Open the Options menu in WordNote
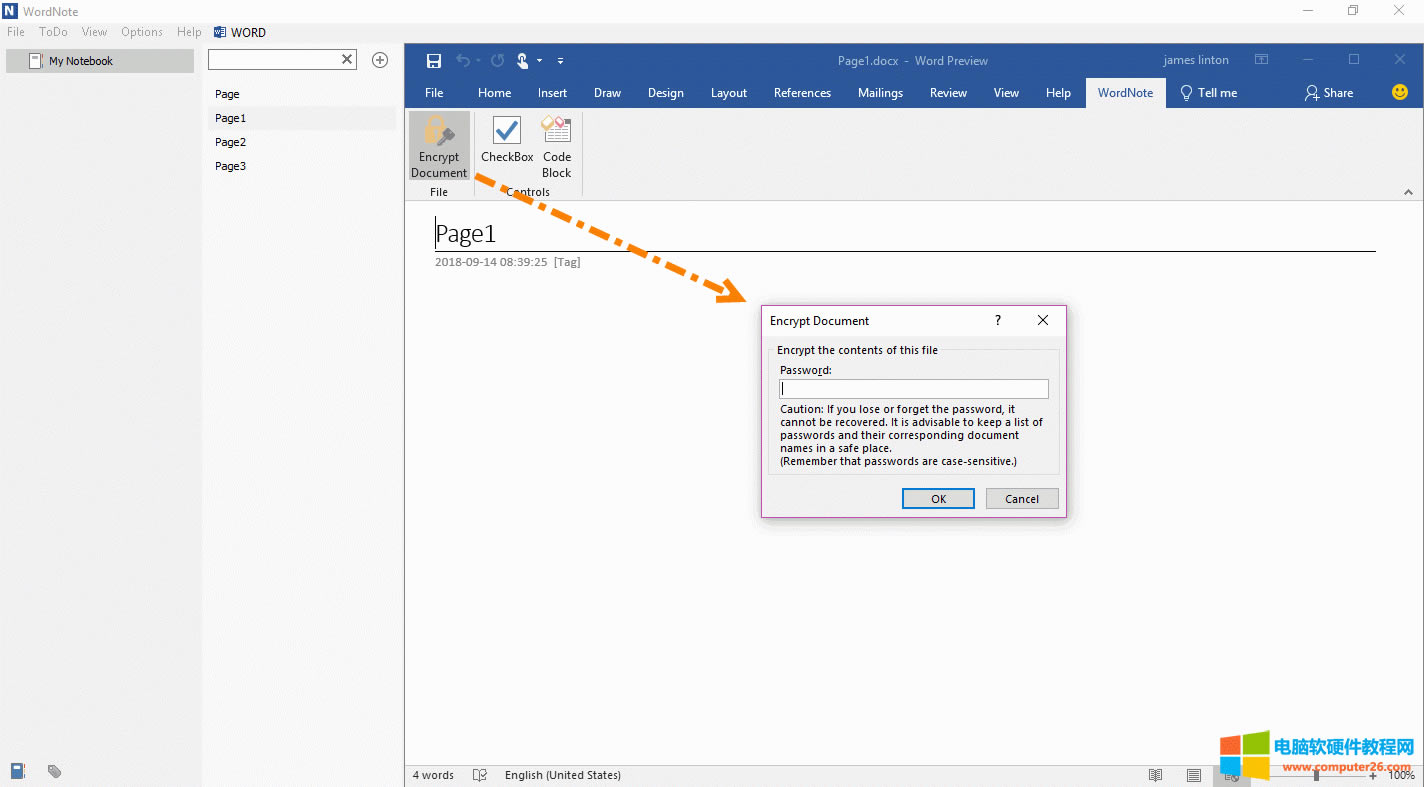The height and width of the screenshot is (787, 1424). 142,32
